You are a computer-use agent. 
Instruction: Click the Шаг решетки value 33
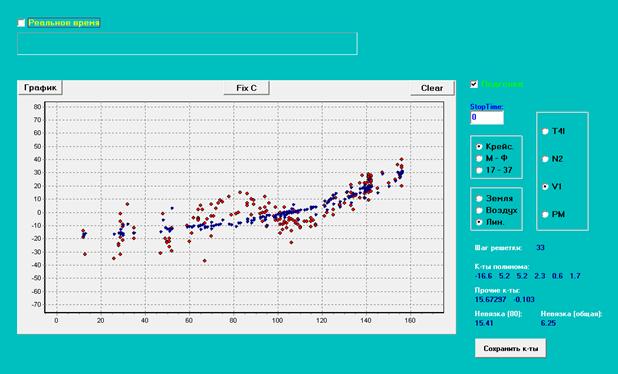(x=540, y=248)
